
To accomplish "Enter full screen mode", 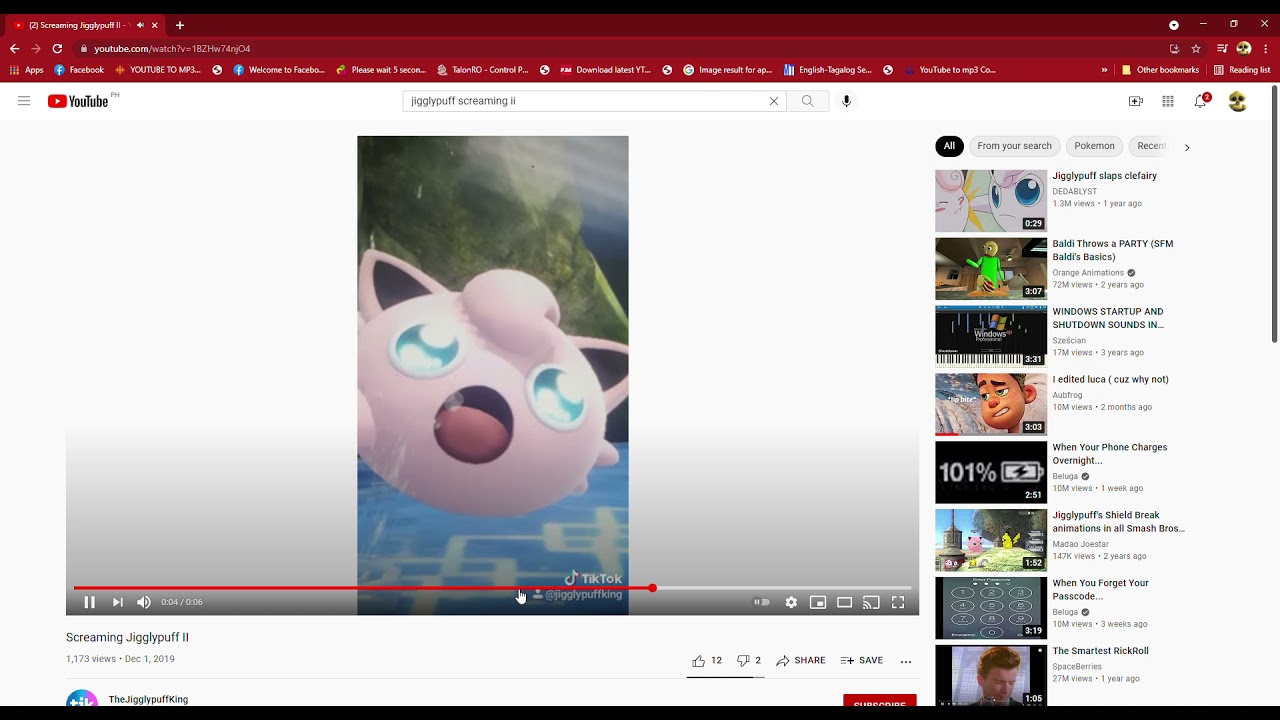I will 898,602.
